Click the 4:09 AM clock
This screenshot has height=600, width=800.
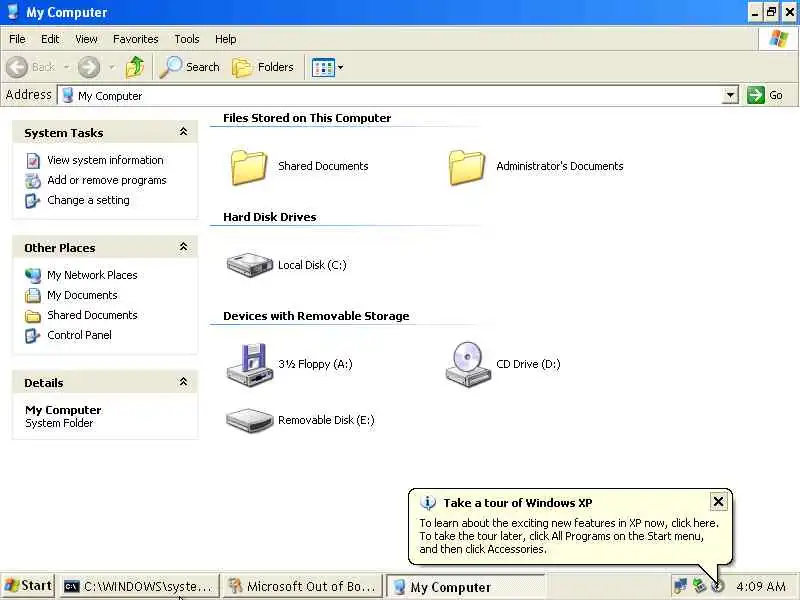click(761, 587)
